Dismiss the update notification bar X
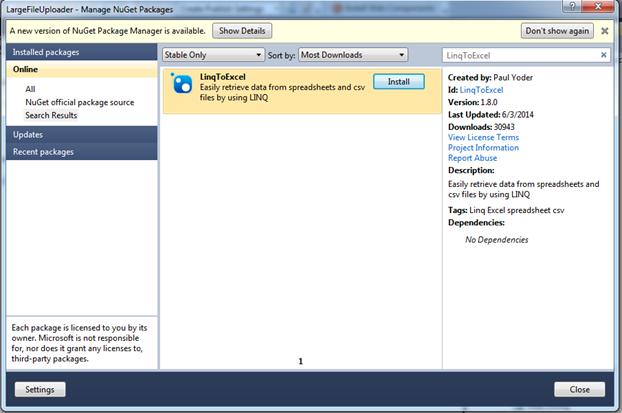 tap(605, 31)
